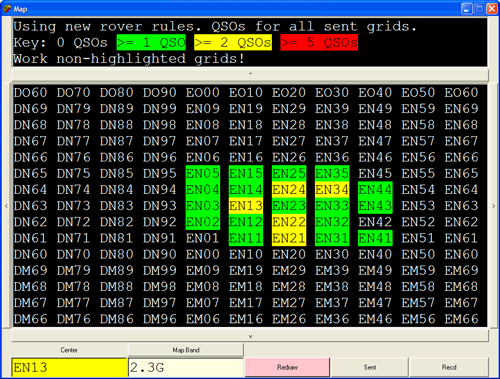Viewport: 500px width, 379px height.
Task: Click the Center grid input field EN13
Action: [x=69, y=368]
